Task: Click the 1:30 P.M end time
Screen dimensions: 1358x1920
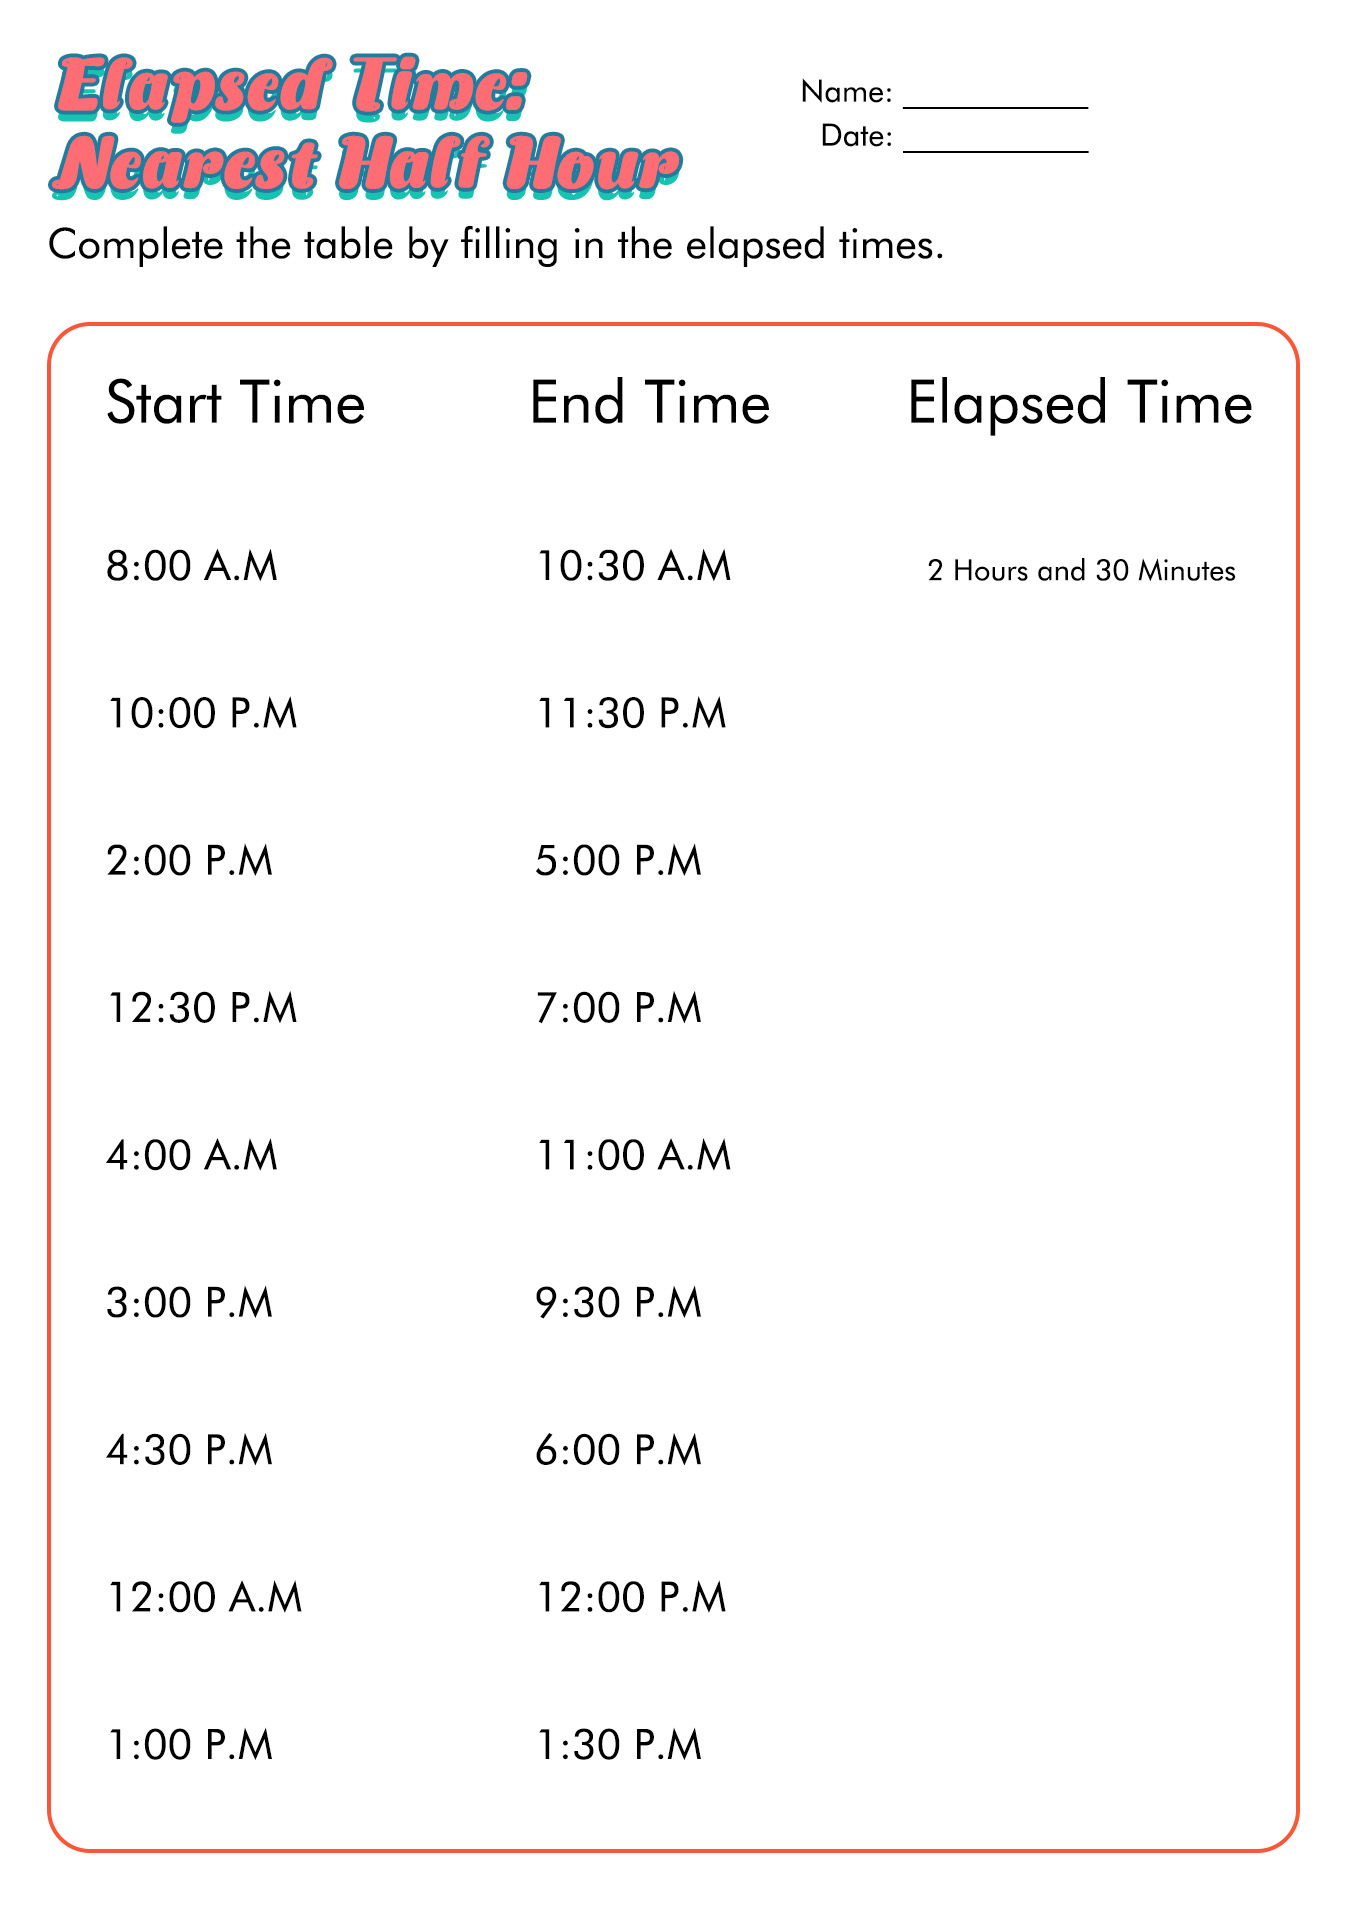Action: pyautogui.click(x=619, y=1745)
